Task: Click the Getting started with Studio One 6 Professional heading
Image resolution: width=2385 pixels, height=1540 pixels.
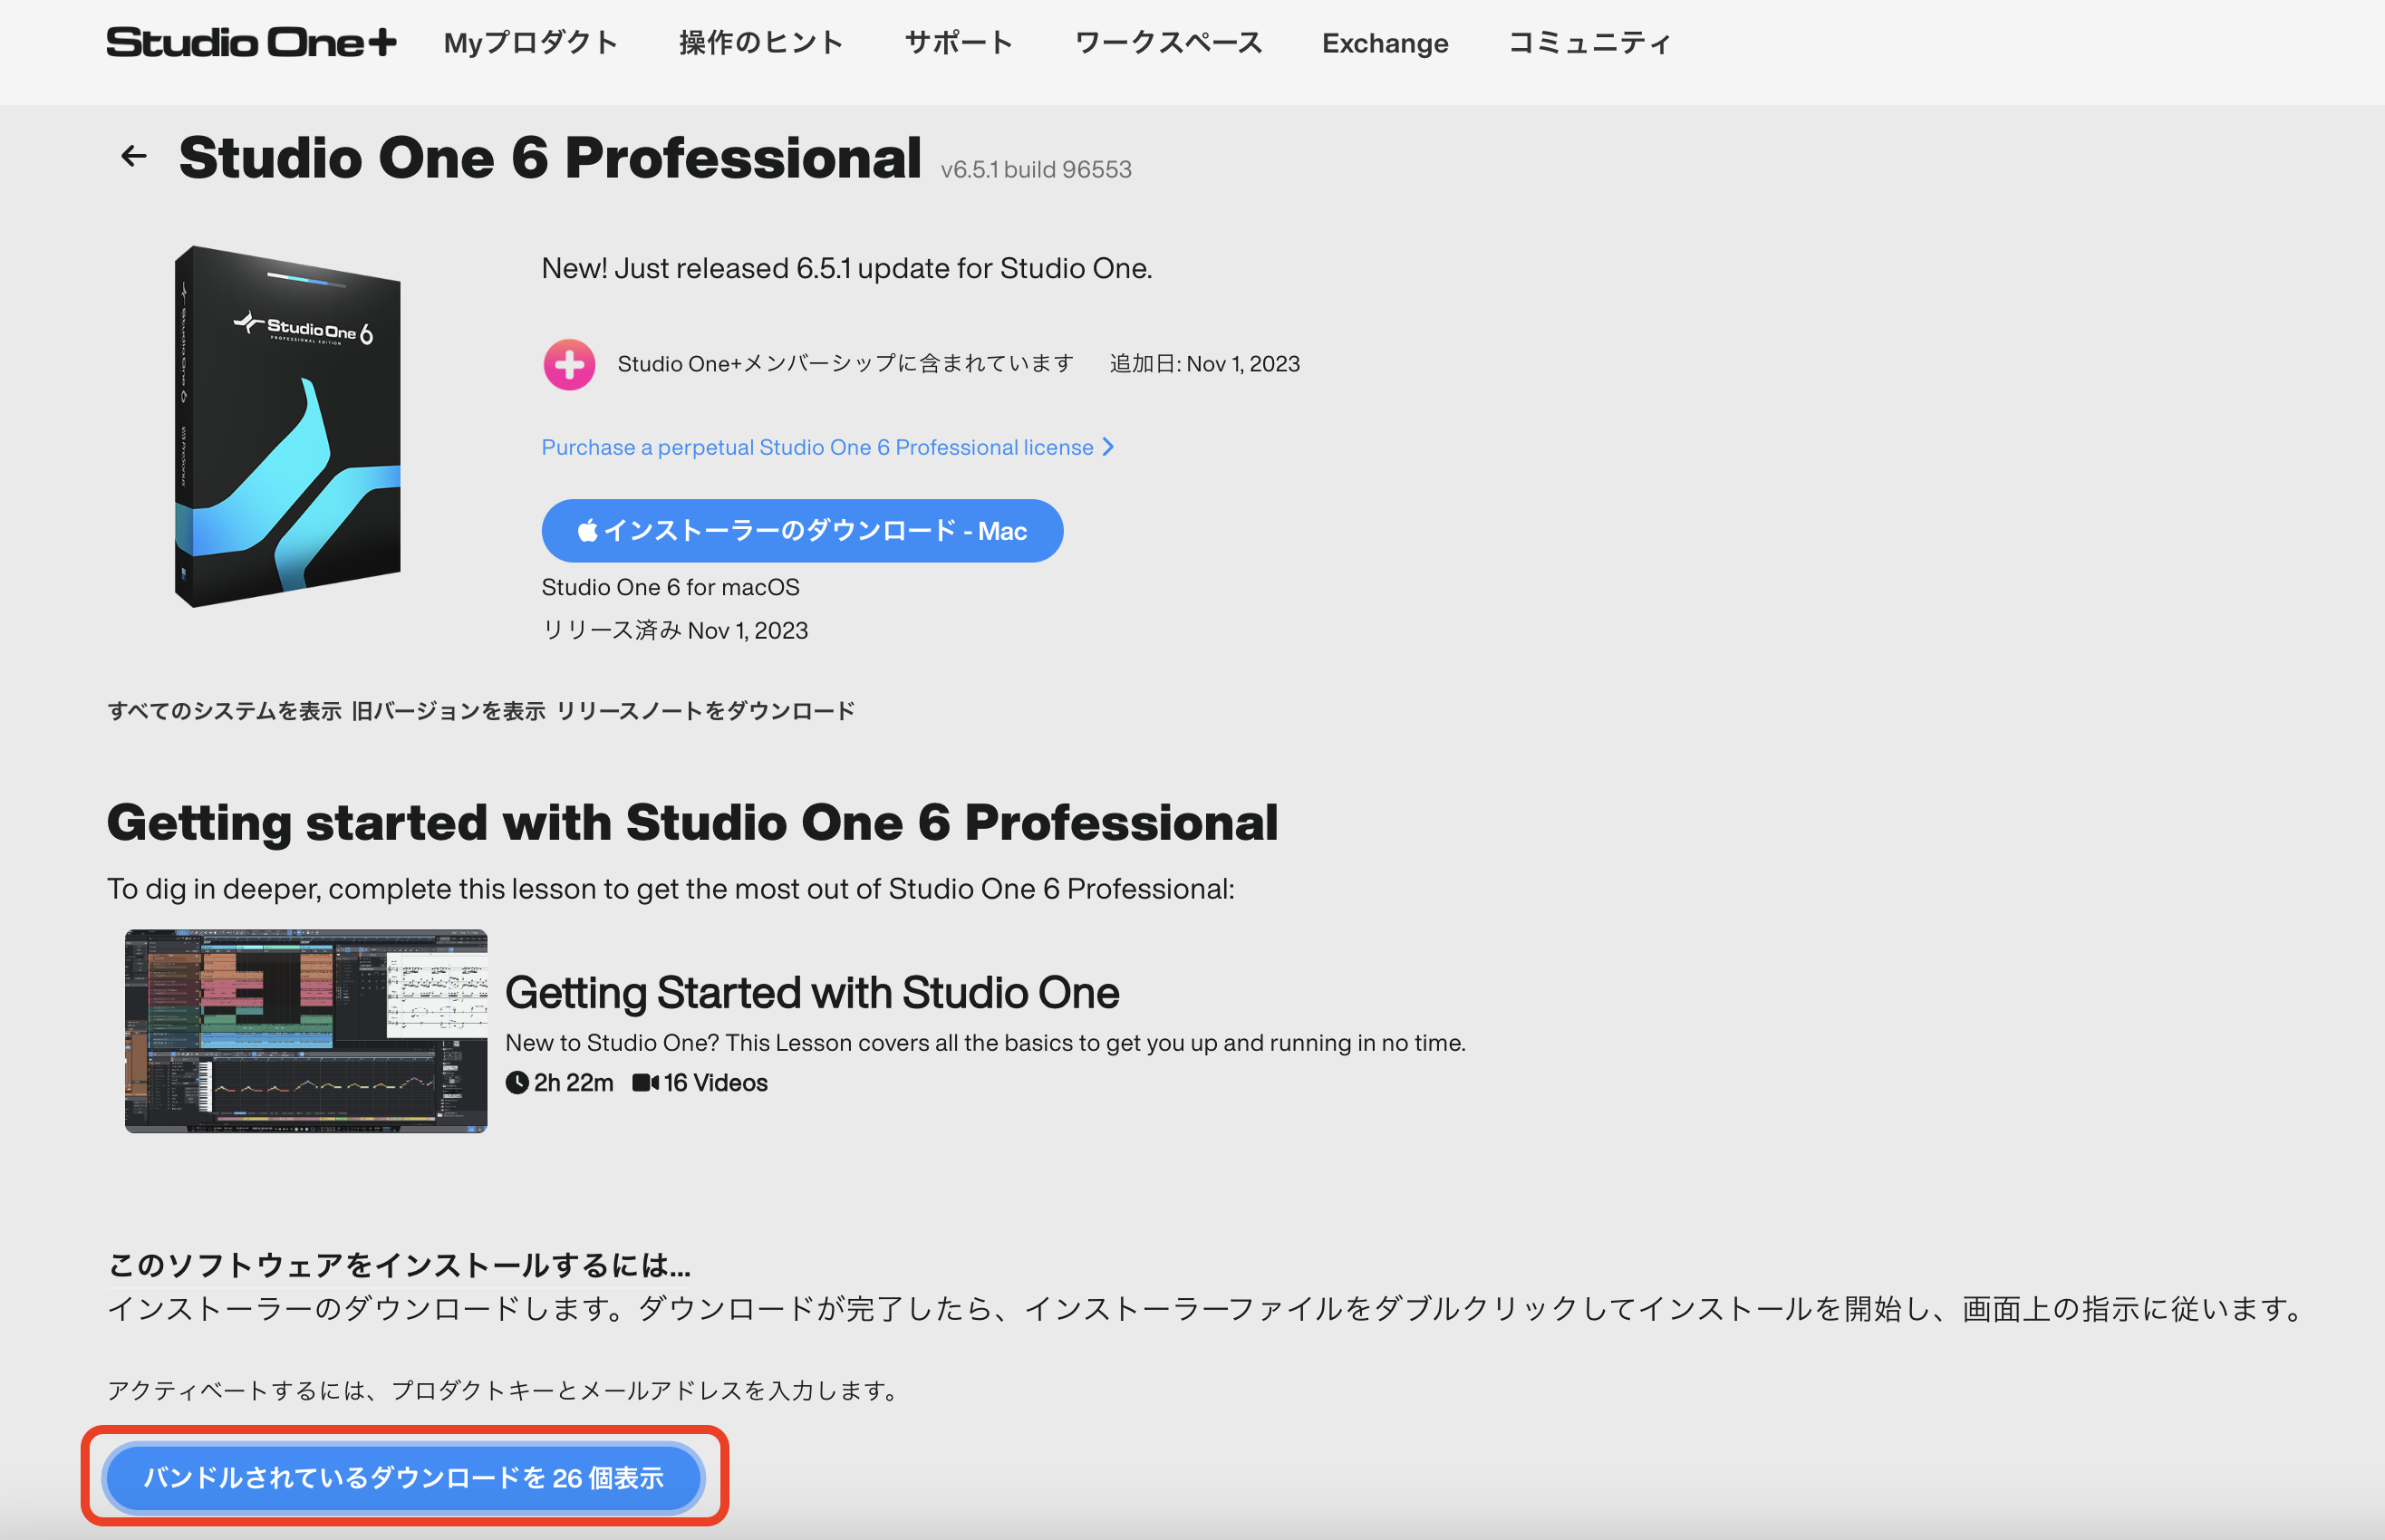Action: [692, 823]
